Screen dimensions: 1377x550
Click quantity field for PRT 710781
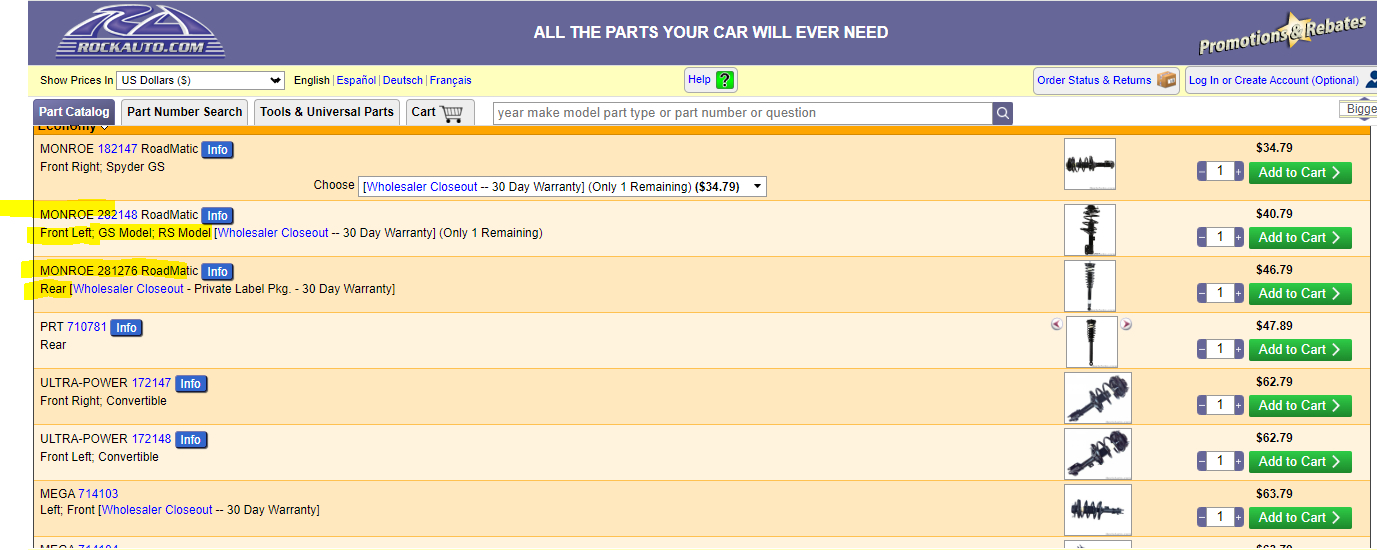coord(1220,350)
